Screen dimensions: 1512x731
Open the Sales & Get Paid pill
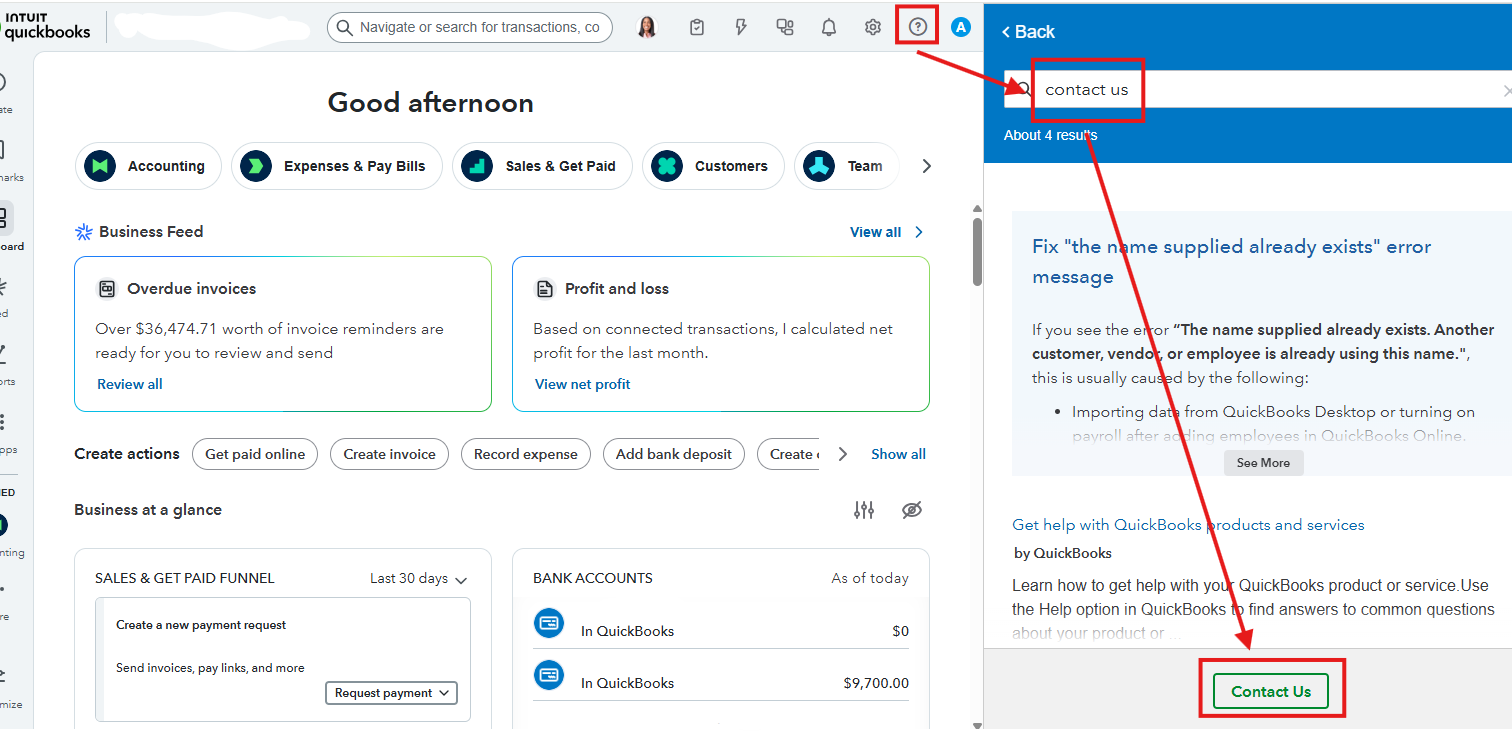tap(542, 166)
